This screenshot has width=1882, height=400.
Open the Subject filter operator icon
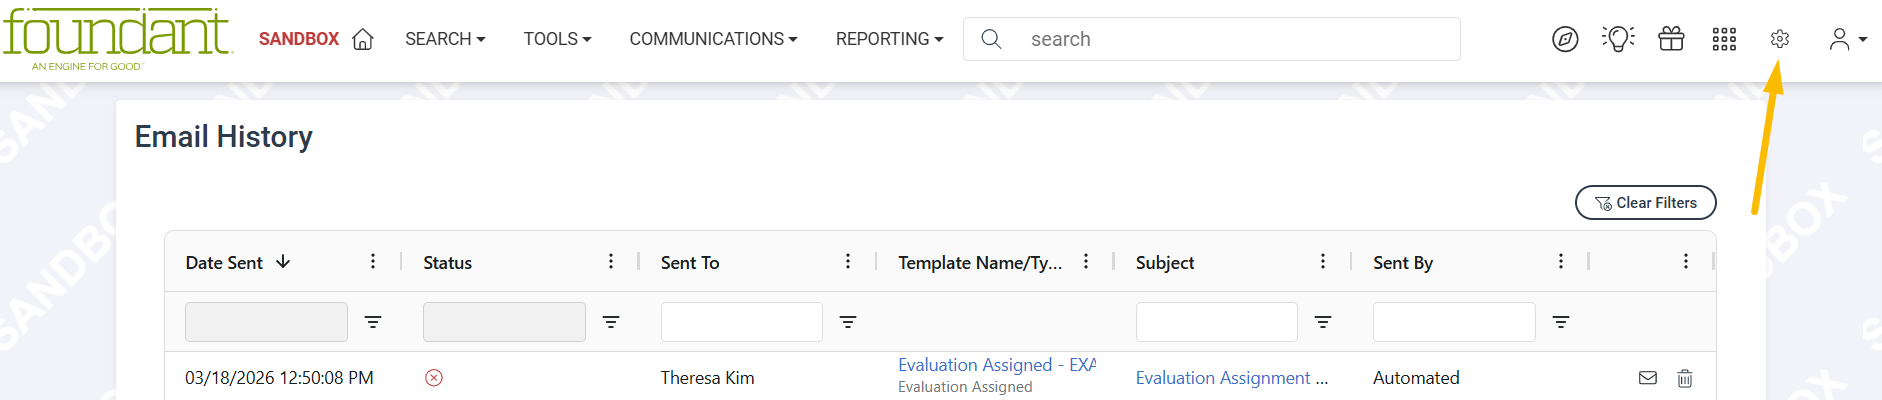tap(1323, 322)
